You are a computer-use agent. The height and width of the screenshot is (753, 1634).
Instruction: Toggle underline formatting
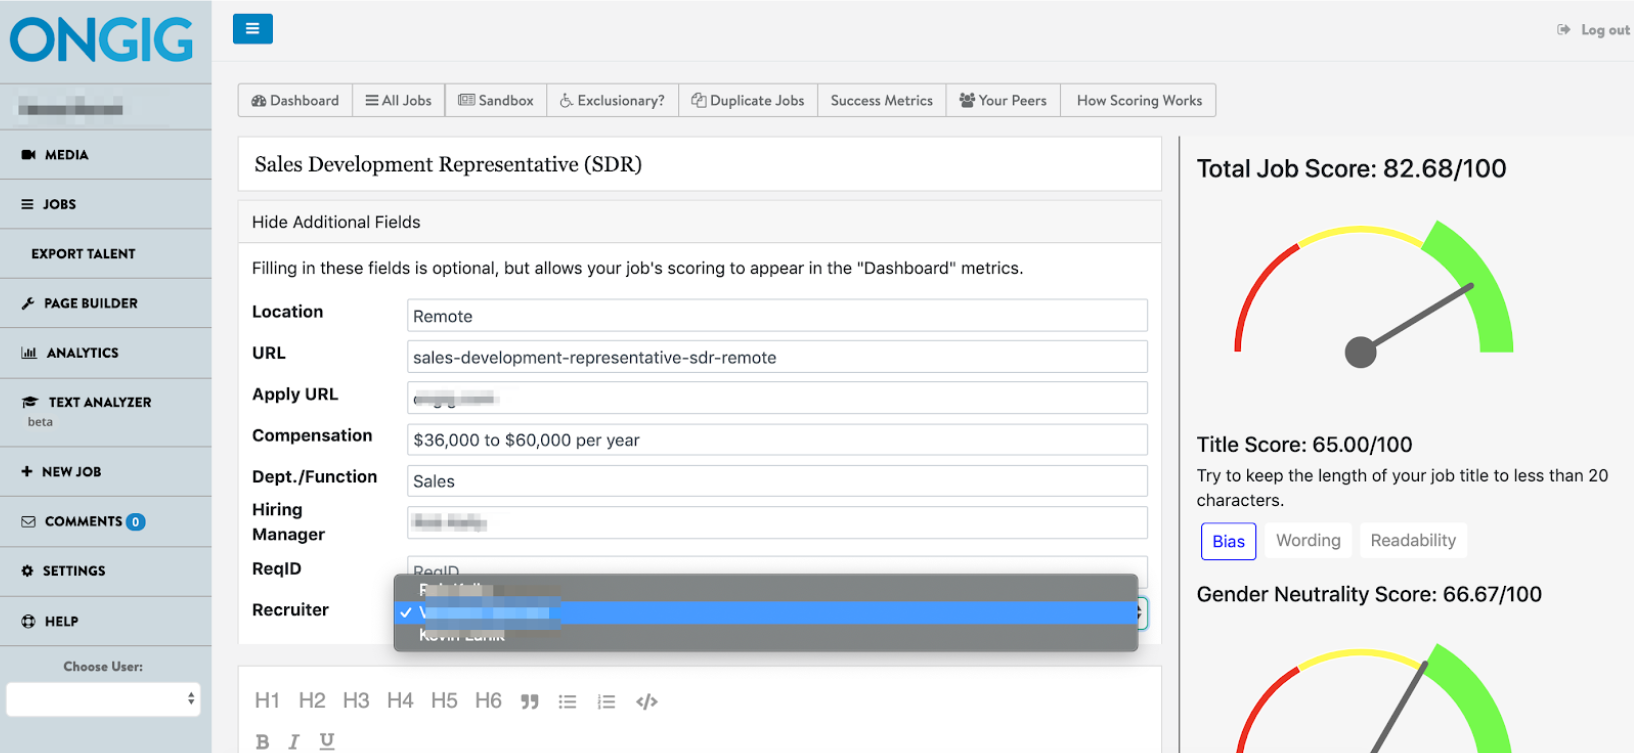click(x=327, y=741)
